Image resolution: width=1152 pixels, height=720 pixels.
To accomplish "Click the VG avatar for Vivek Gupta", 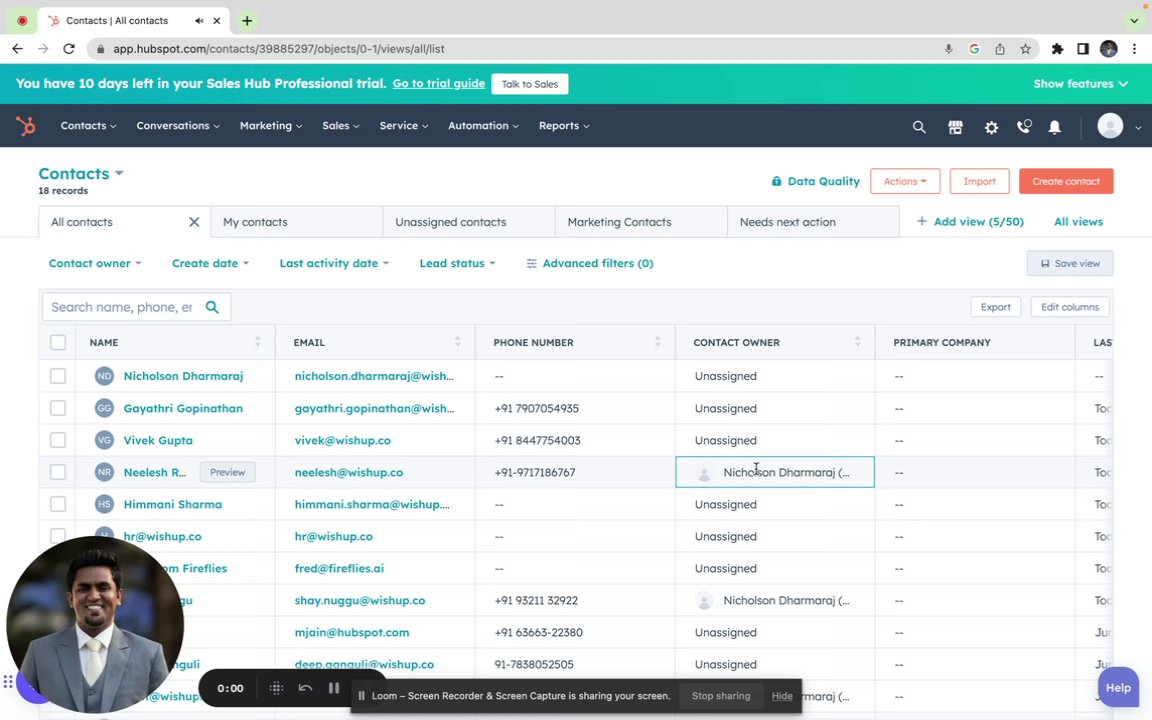I will click(x=104, y=440).
